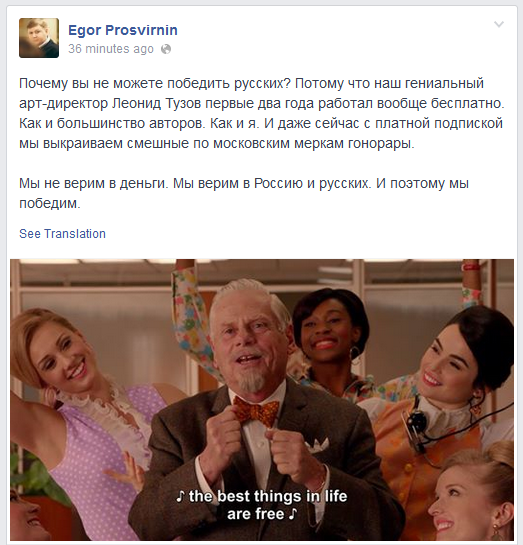
Task: Open Egor Prosvirnin's profile avatar
Action: click(39, 38)
